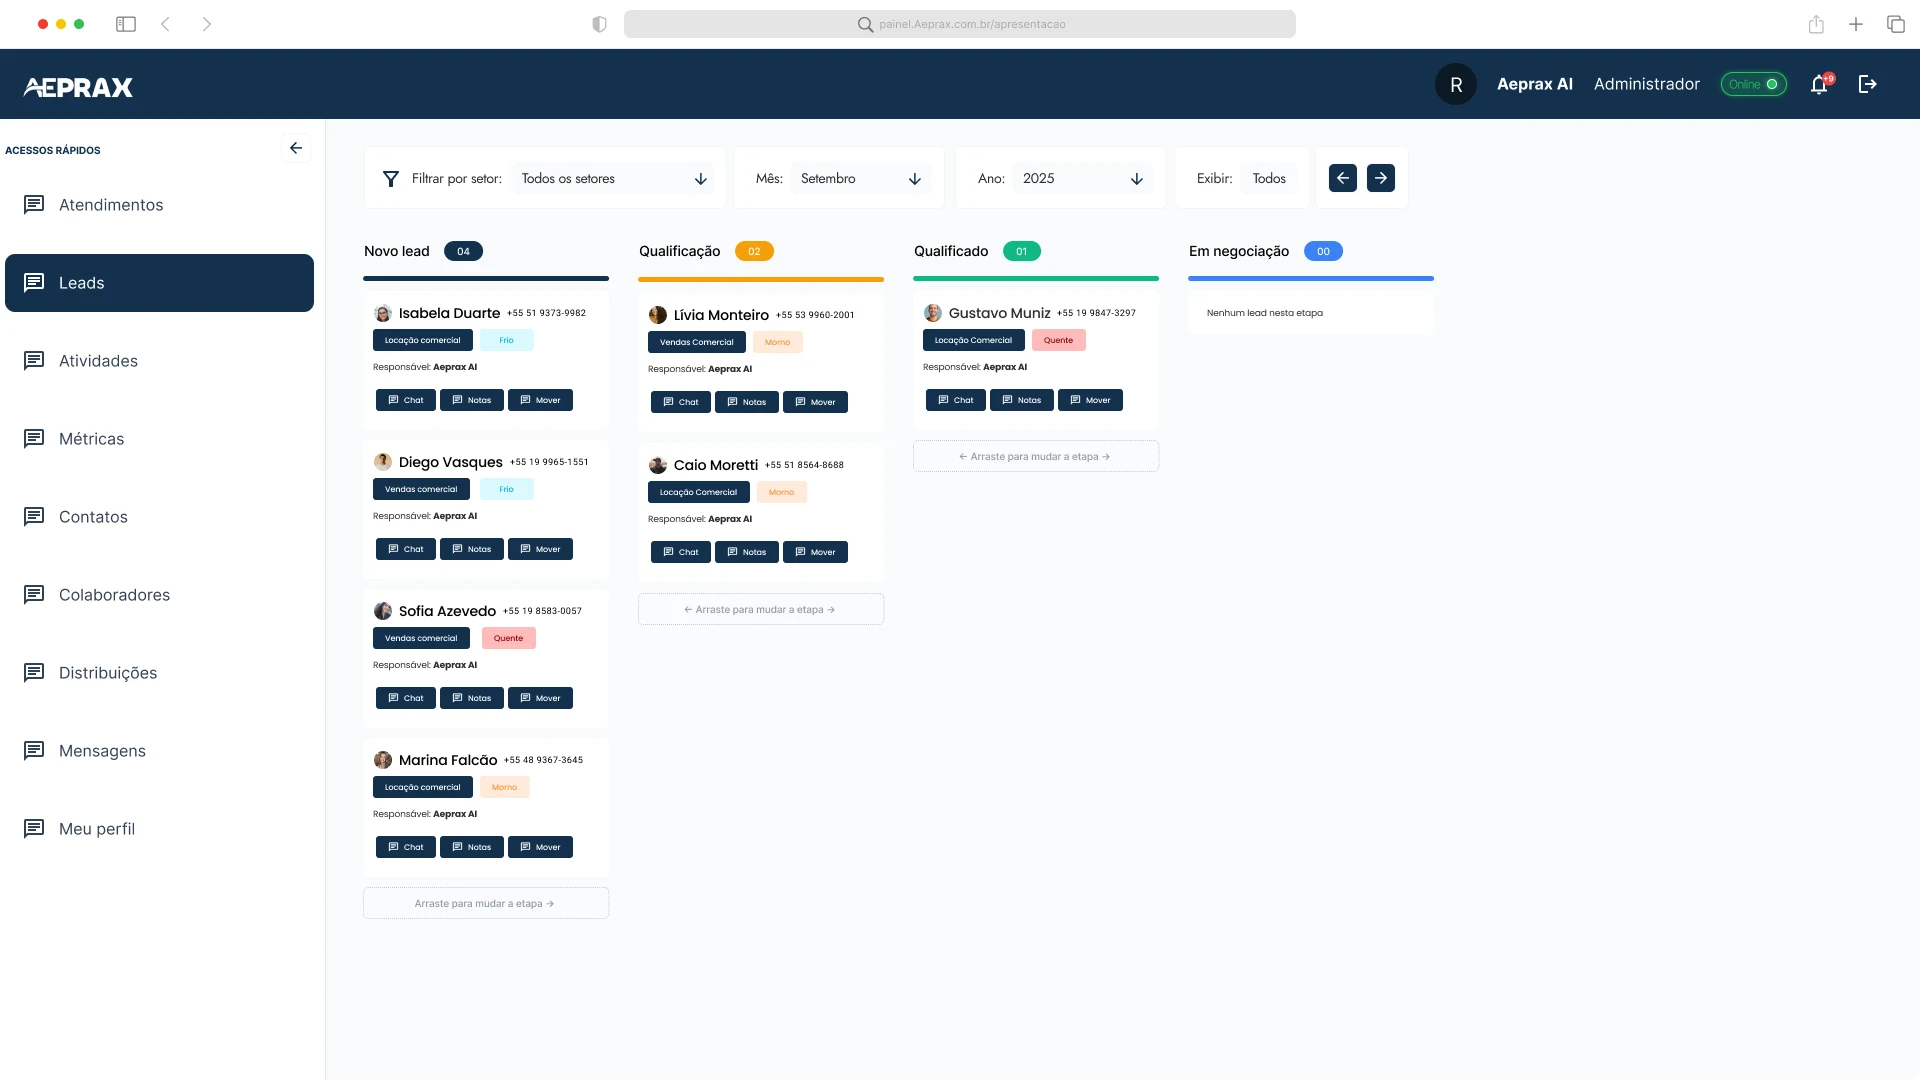Open Chat for Gustavo Muniz
This screenshot has width=1920, height=1080.
[955, 400]
